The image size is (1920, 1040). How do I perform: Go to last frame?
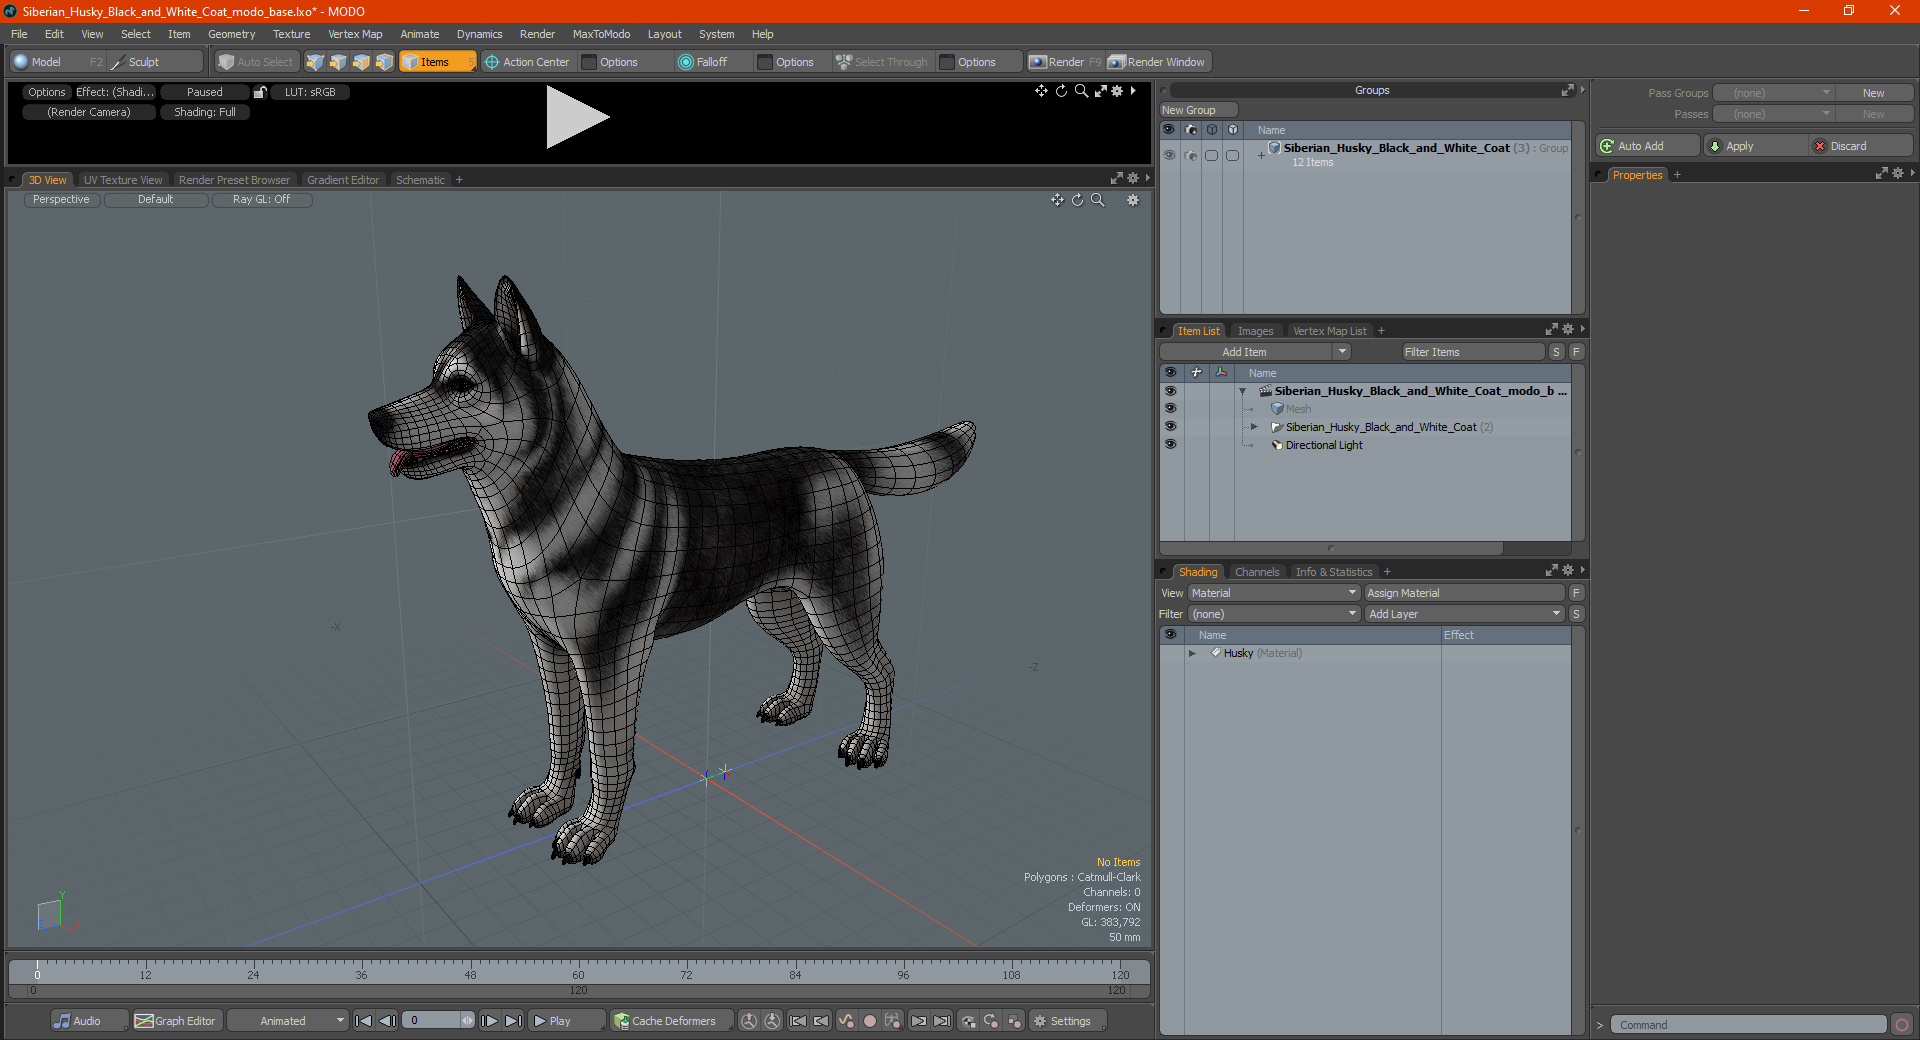pyautogui.click(x=513, y=1021)
